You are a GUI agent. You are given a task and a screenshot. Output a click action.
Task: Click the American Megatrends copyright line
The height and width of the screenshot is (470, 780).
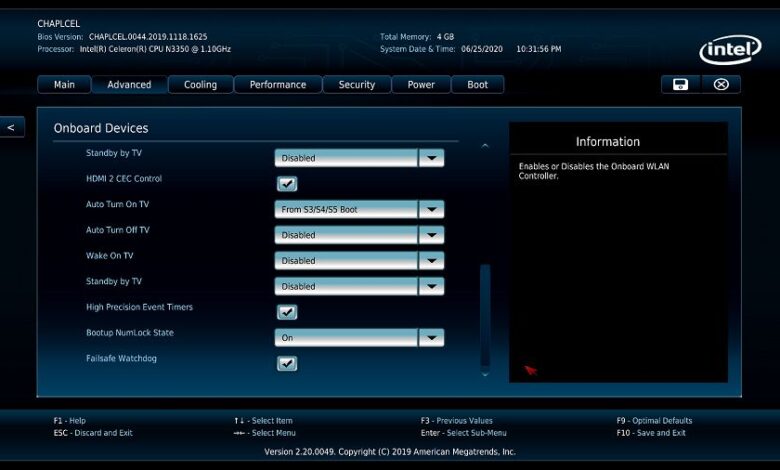[x=390, y=452]
